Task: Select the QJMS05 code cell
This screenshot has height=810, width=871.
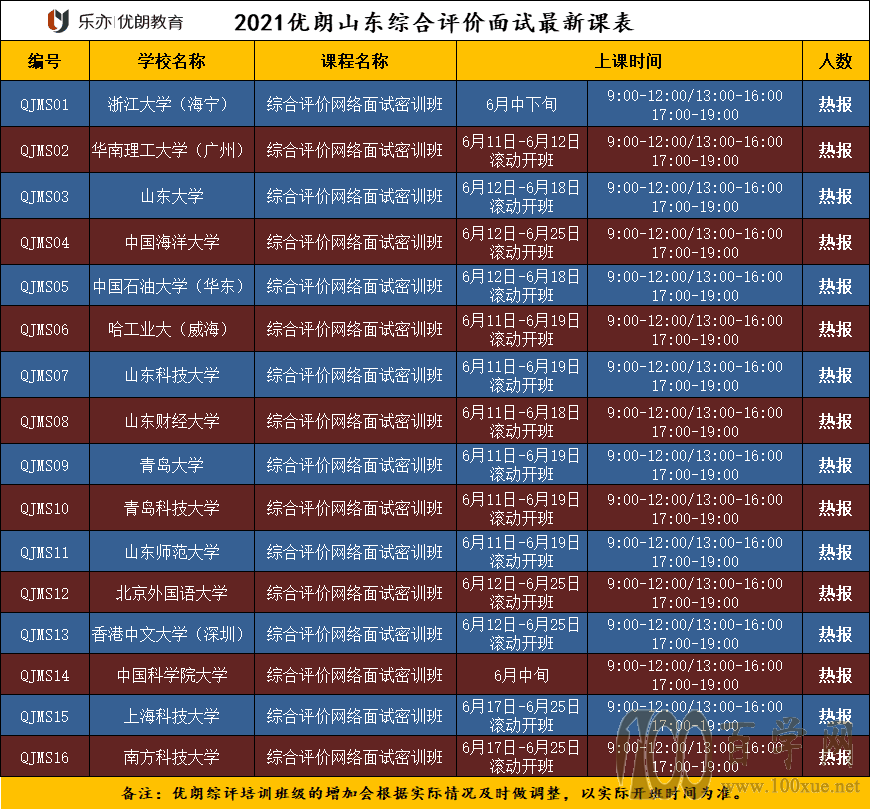Action: (44, 287)
